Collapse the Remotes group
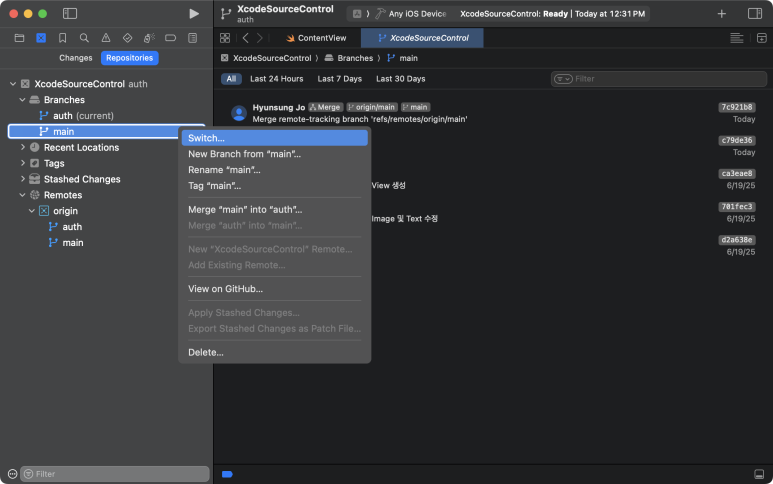The width and height of the screenshot is (773, 484). point(22,195)
